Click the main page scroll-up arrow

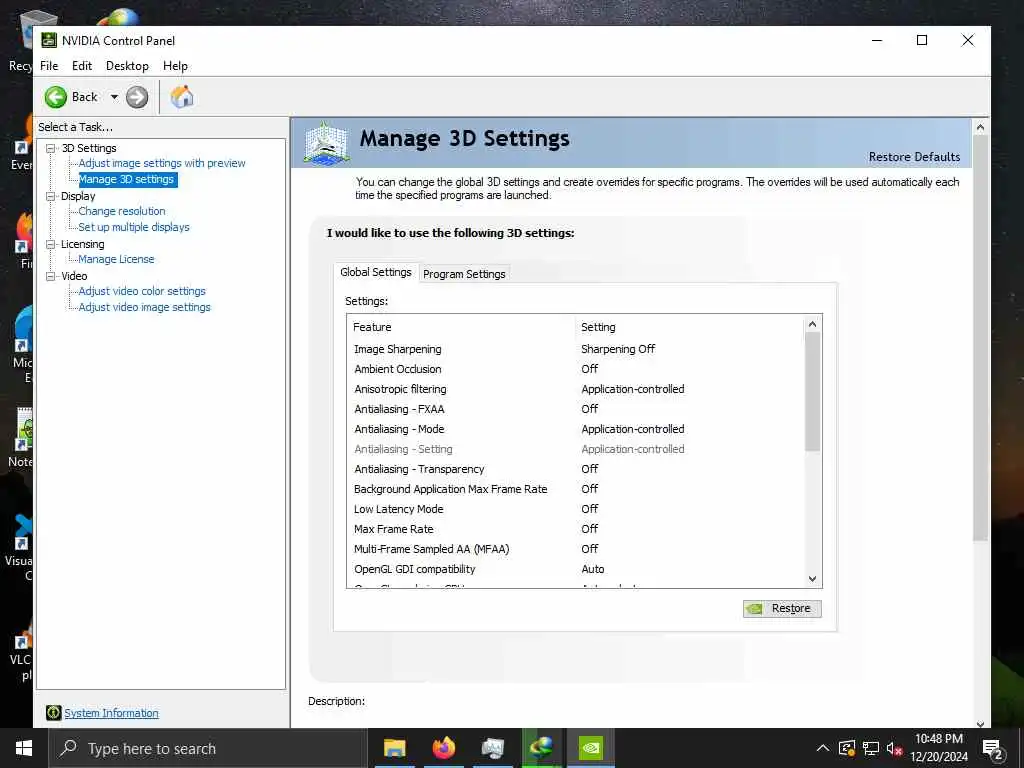pyautogui.click(x=980, y=127)
